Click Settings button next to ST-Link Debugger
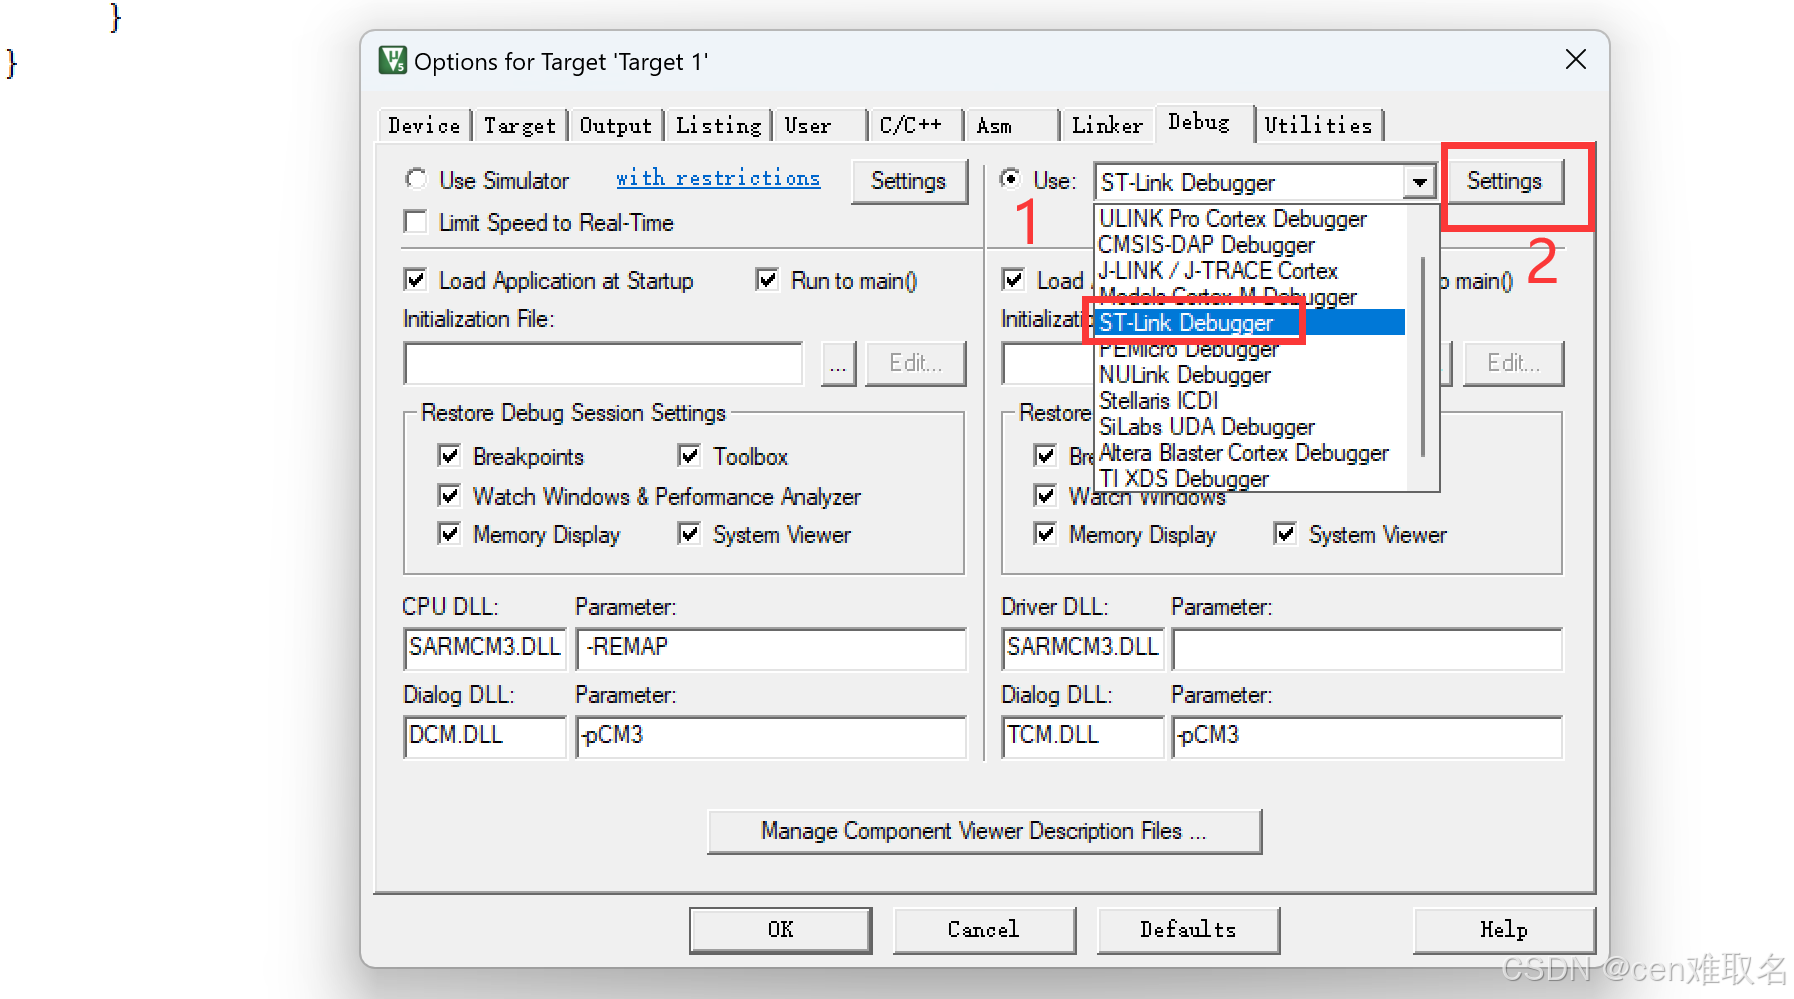 [x=1504, y=181]
